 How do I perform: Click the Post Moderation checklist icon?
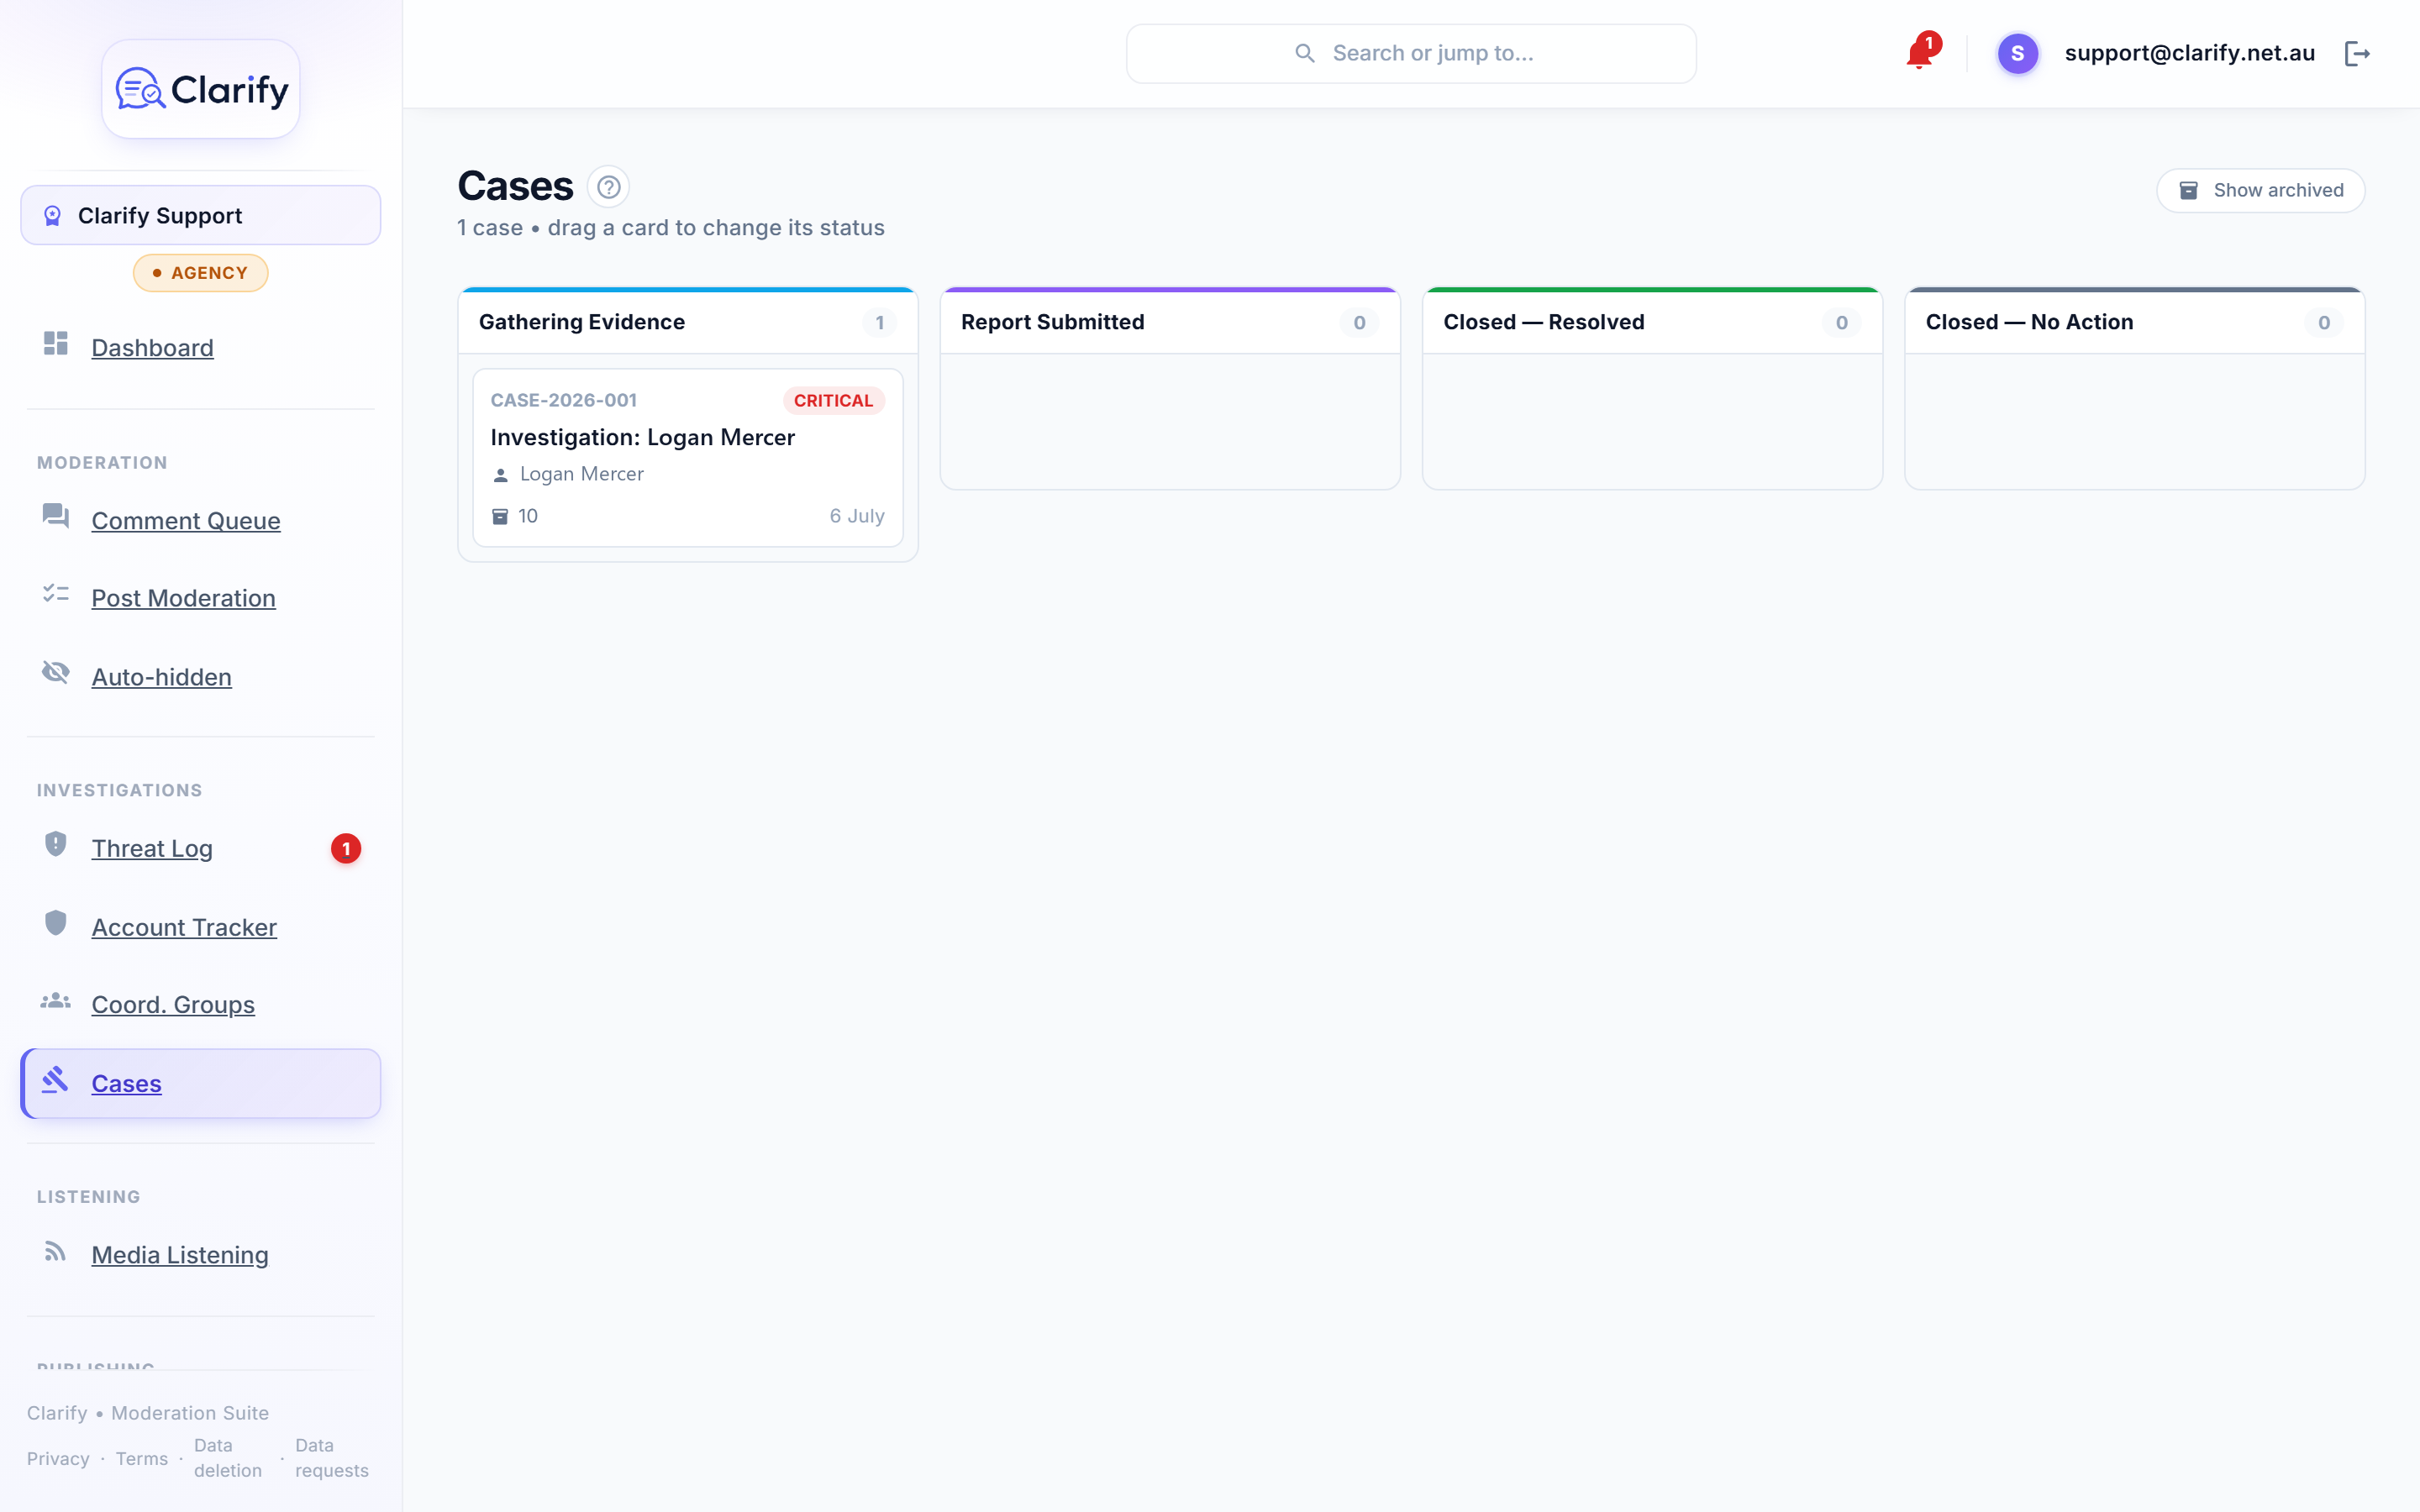point(56,594)
